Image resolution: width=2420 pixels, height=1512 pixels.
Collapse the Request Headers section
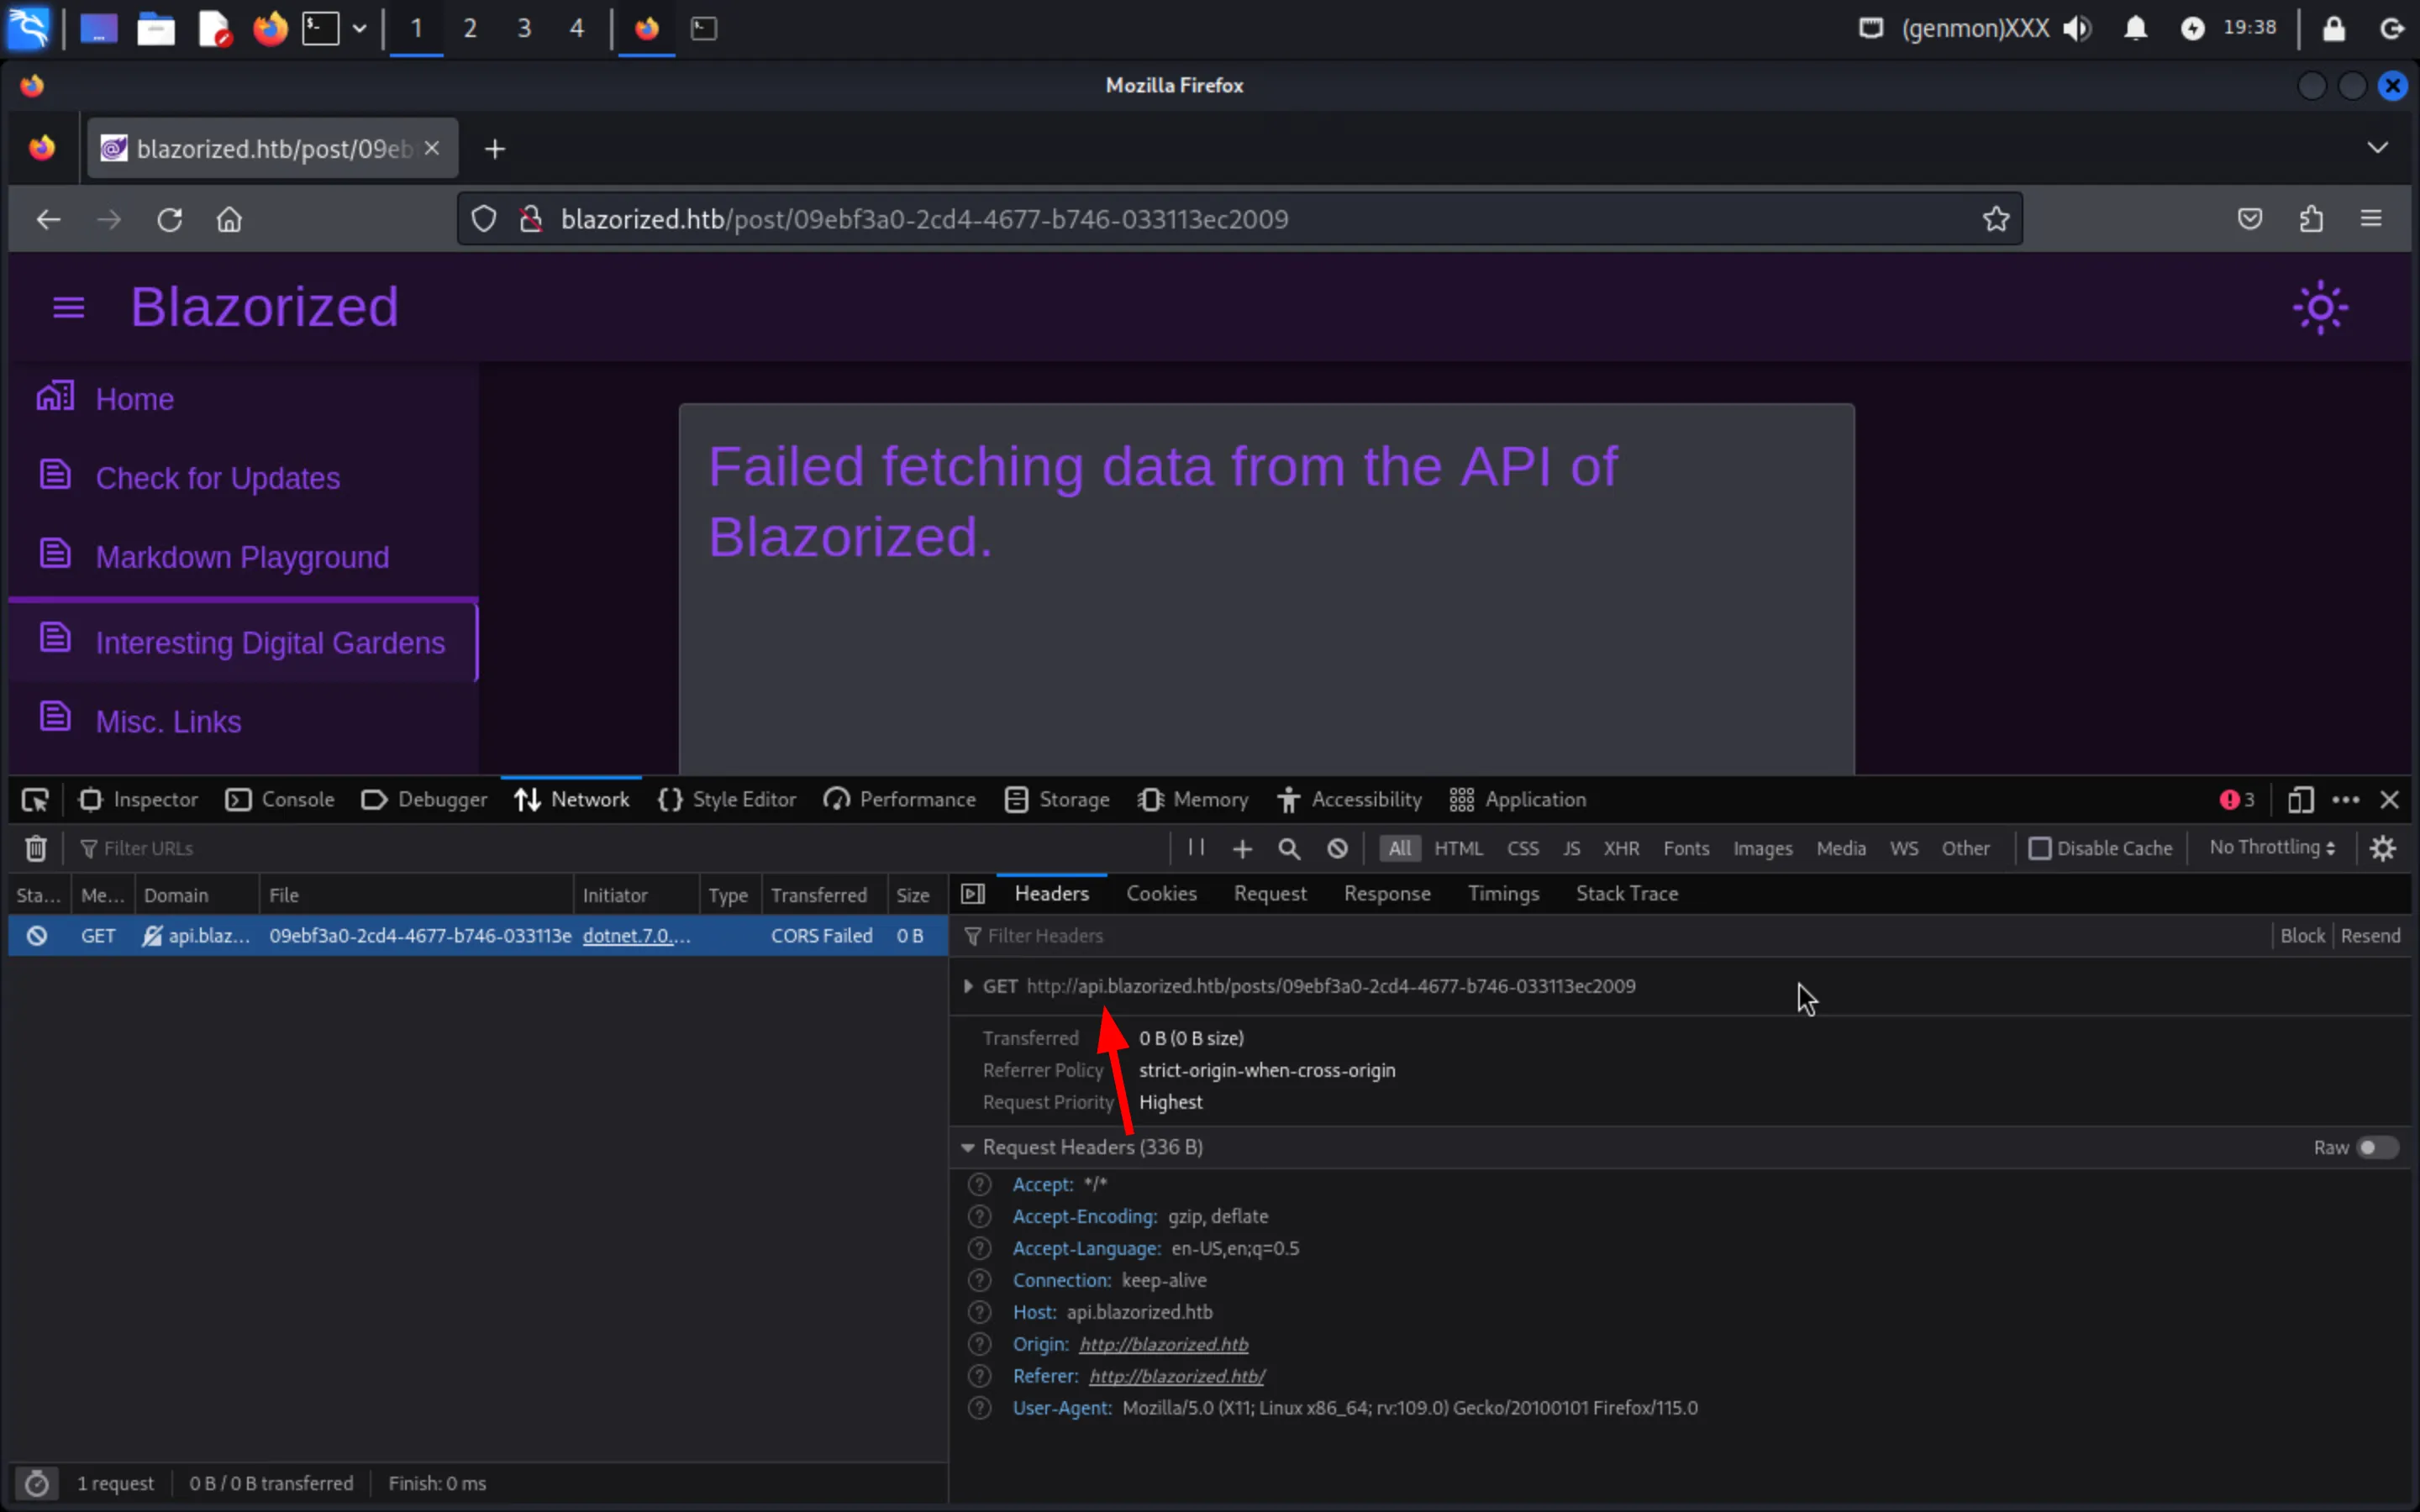click(967, 1148)
